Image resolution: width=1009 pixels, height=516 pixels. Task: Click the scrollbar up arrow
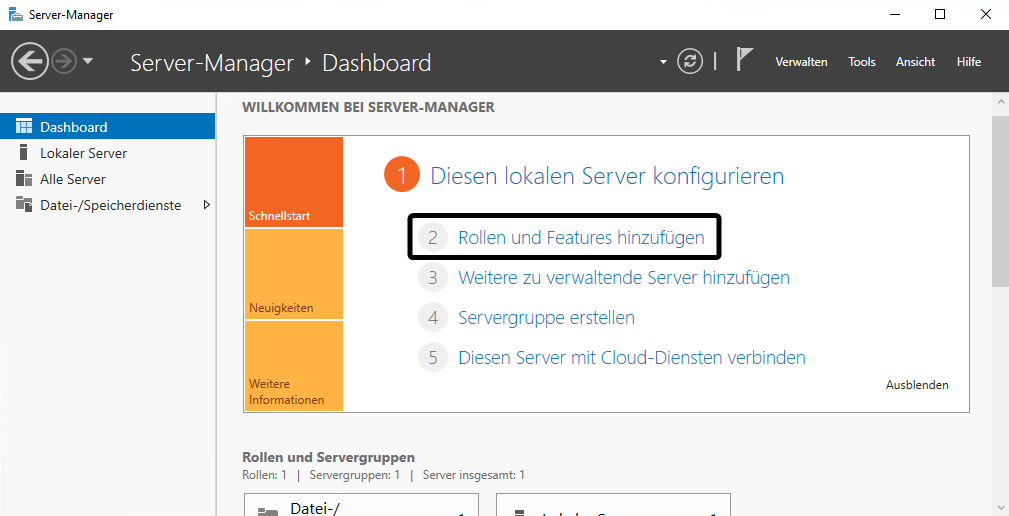pos(1000,102)
